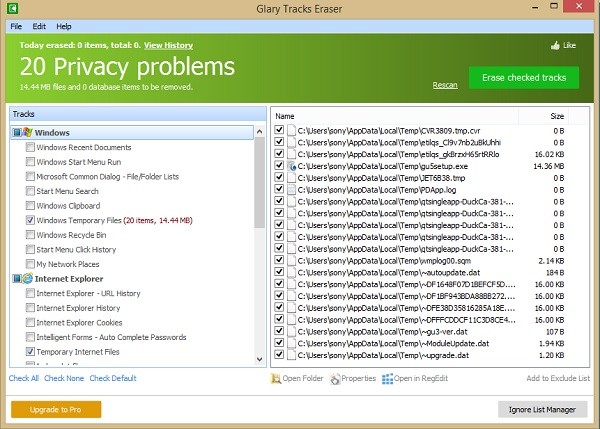Screen dimensions: 600x429
Task: Open the View History link
Action: click(x=168, y=45)
